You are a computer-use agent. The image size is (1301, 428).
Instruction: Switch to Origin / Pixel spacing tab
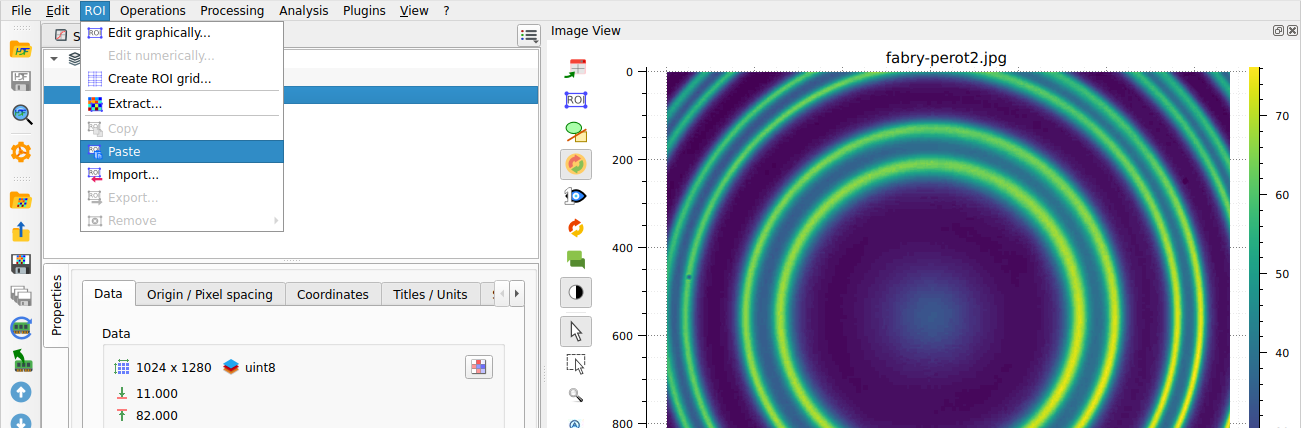click(210, 294)
